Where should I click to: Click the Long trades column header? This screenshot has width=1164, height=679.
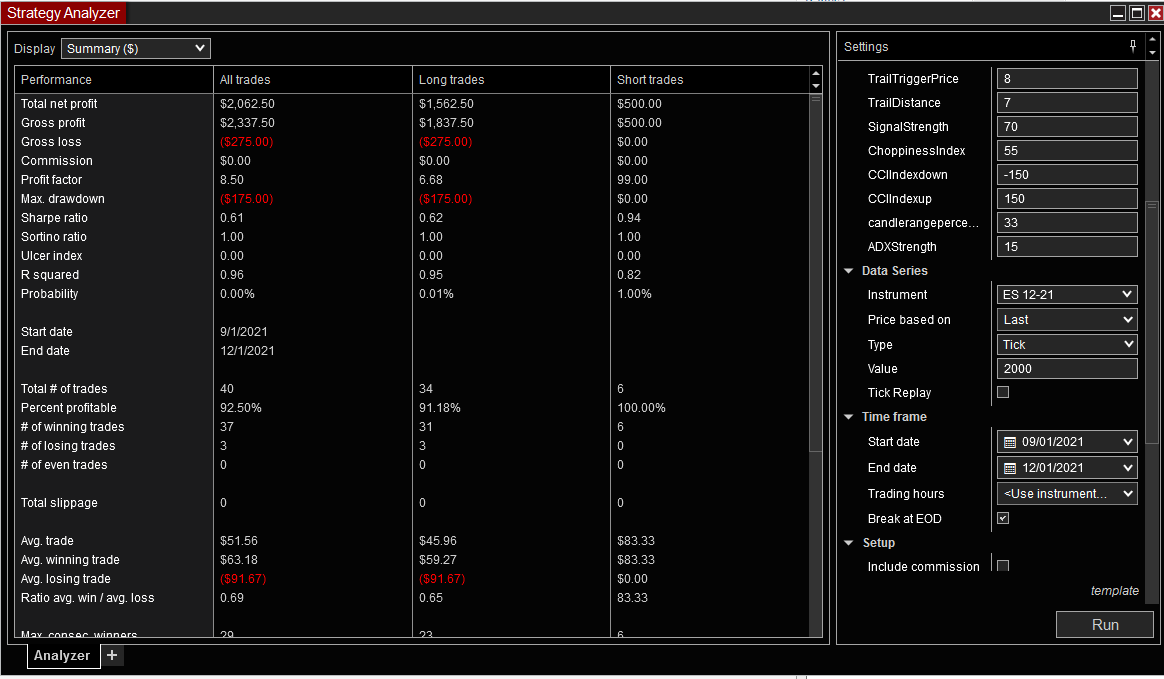coord(511,79)
